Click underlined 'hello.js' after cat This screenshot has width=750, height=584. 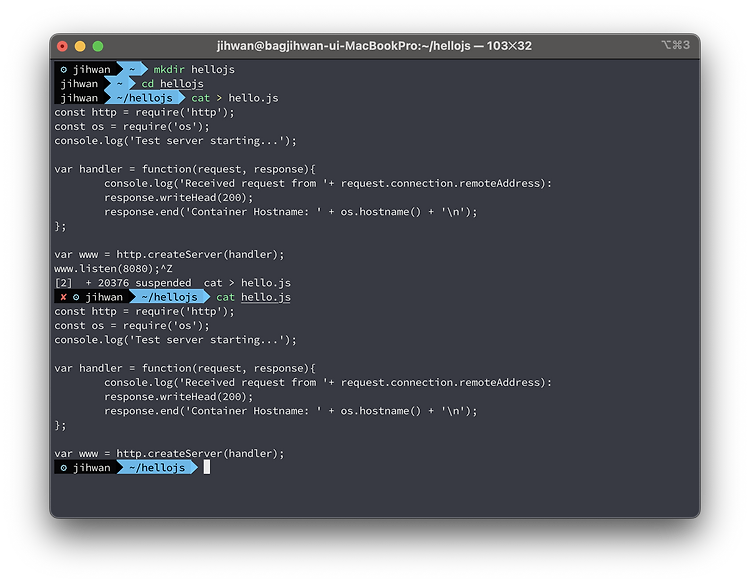[x=265, y=298]
